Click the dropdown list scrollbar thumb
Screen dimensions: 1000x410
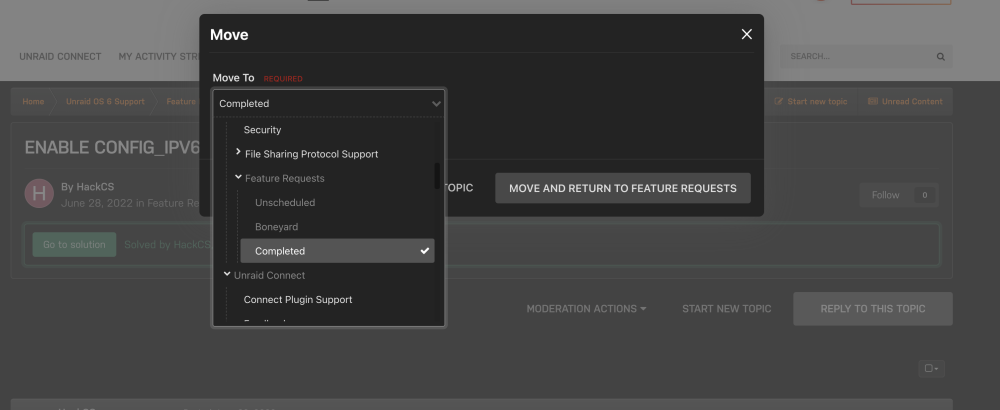pos(437,175)
